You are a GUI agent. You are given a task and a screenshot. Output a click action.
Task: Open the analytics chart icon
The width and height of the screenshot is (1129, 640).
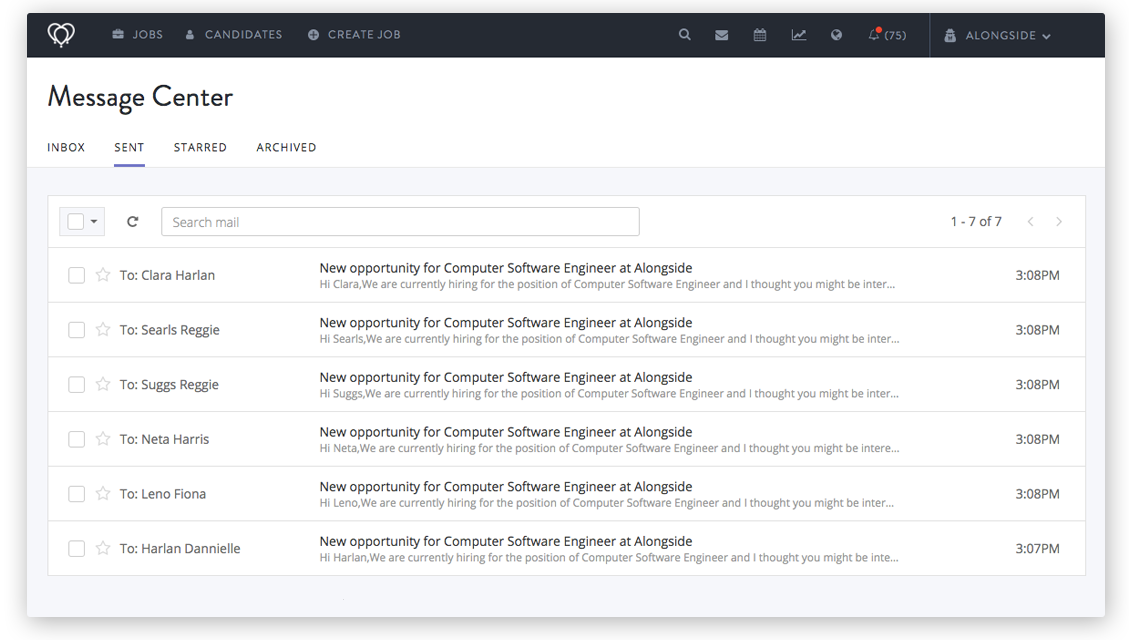pos(798,35)
